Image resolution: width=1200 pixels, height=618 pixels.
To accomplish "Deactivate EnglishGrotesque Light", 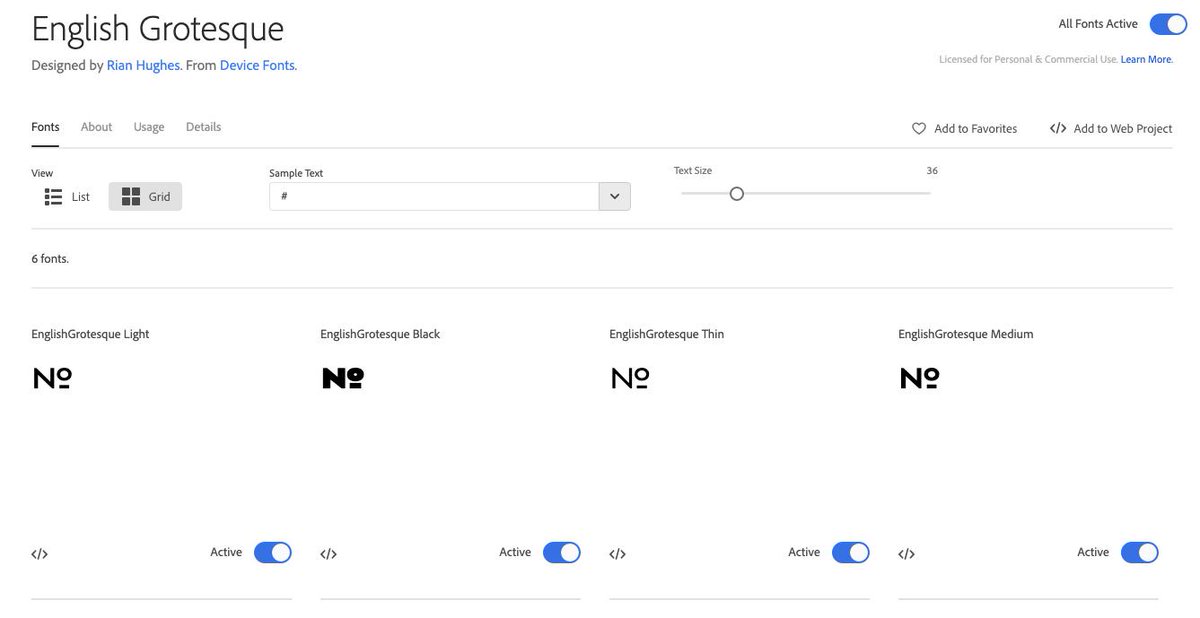I will [273, 551].
